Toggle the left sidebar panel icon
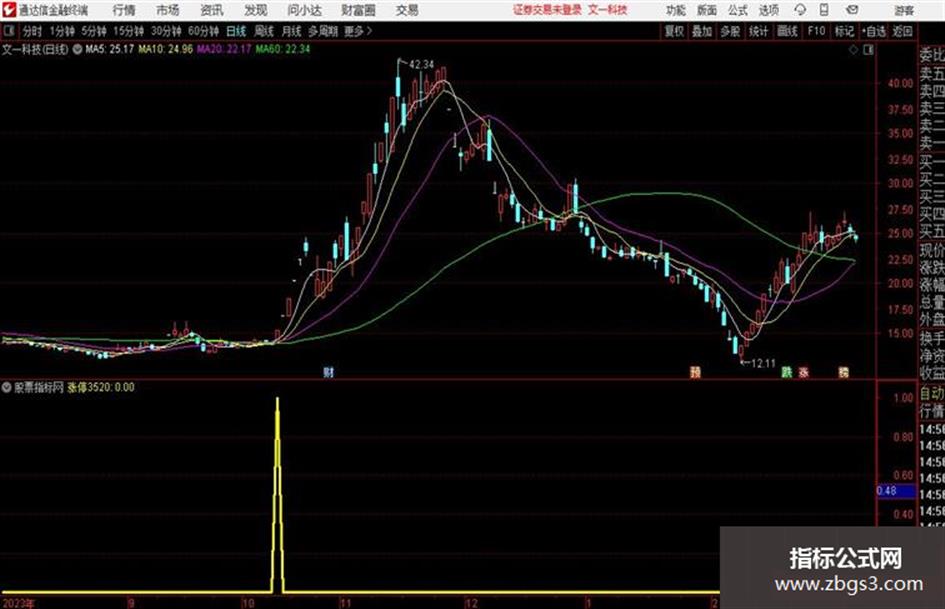Viewport: 945px width, 609px height. tap(8, 31)
